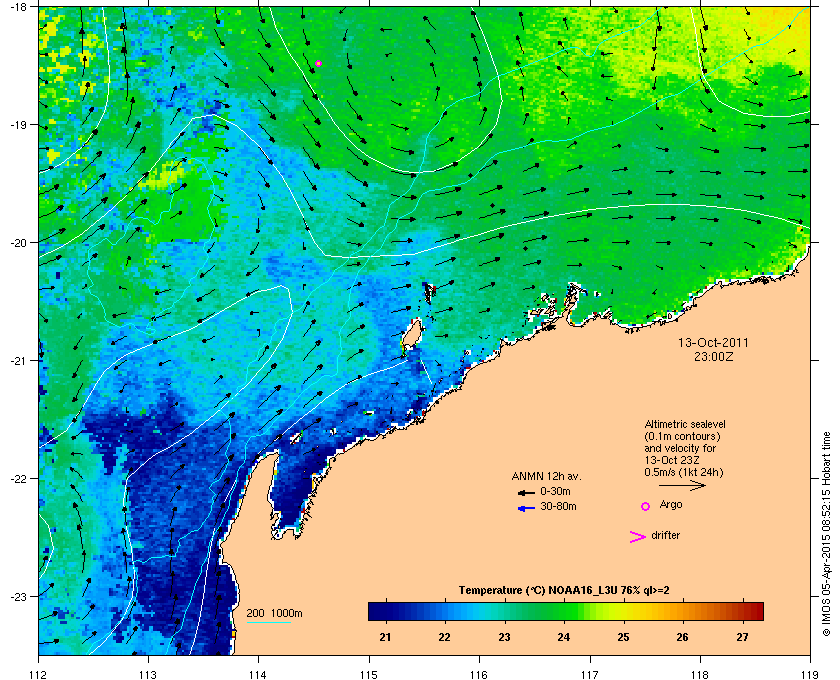
Task: Click the latitude axis label -18
Action: [17, 7]
